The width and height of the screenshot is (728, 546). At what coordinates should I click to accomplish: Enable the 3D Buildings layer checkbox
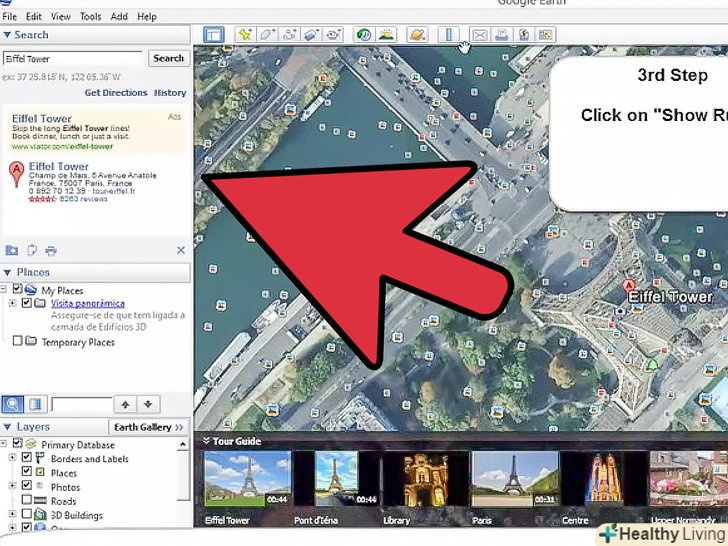coord(26,514)
